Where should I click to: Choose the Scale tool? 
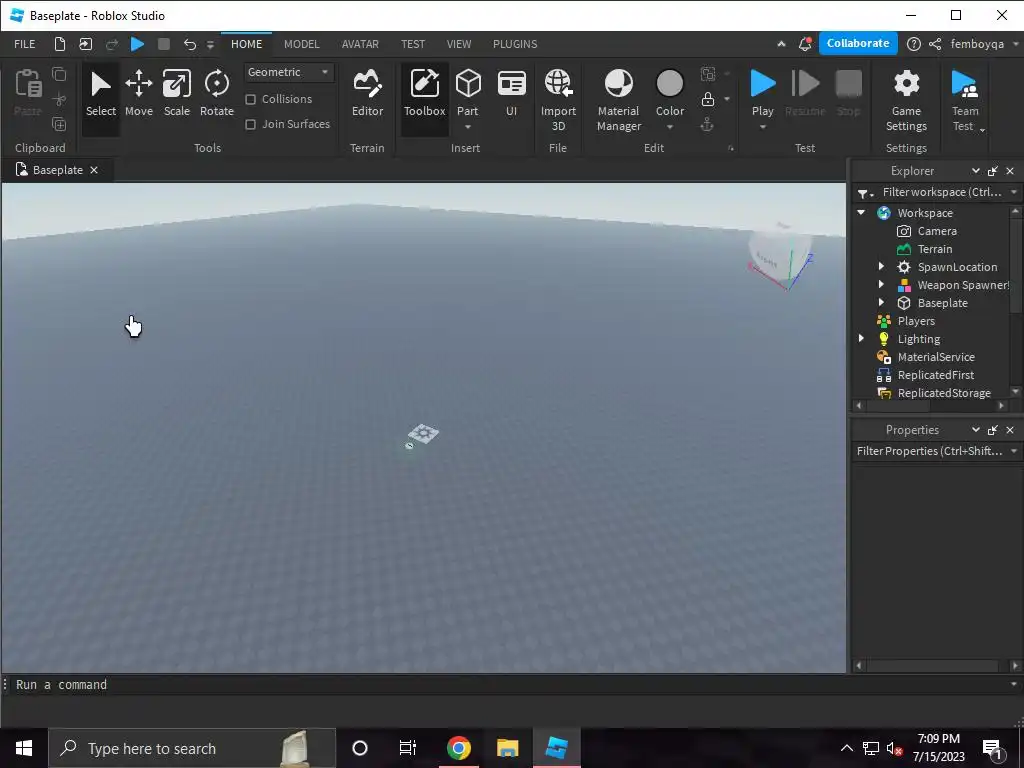point(176,95)
